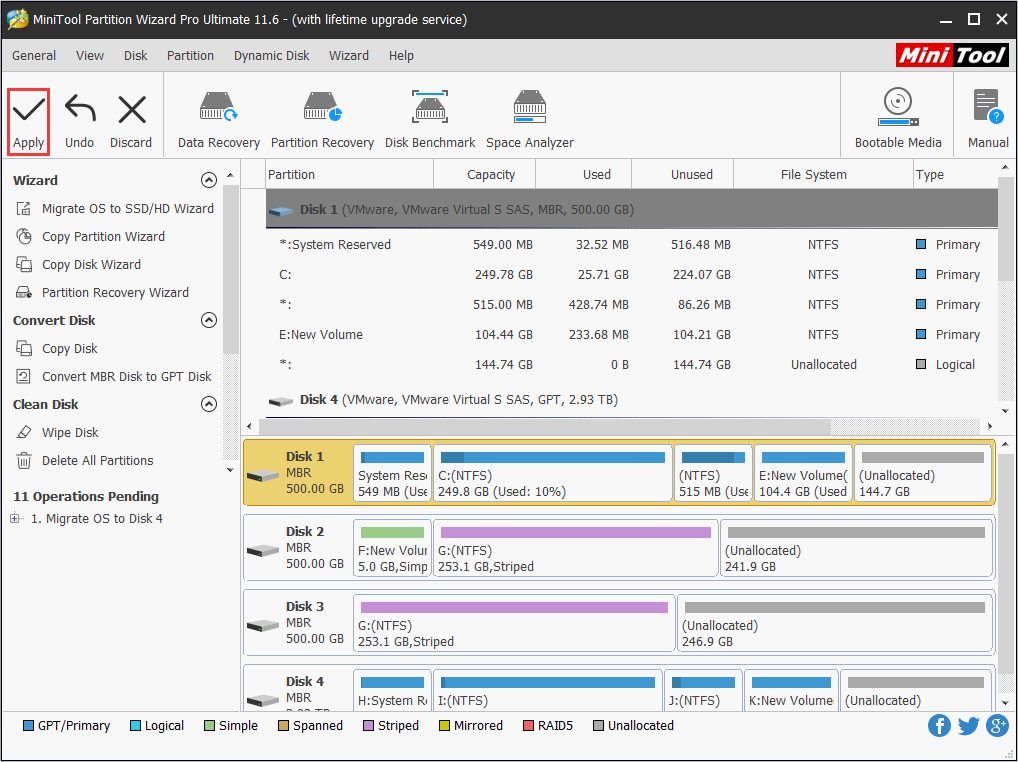Open the View menu

(90, 55)
